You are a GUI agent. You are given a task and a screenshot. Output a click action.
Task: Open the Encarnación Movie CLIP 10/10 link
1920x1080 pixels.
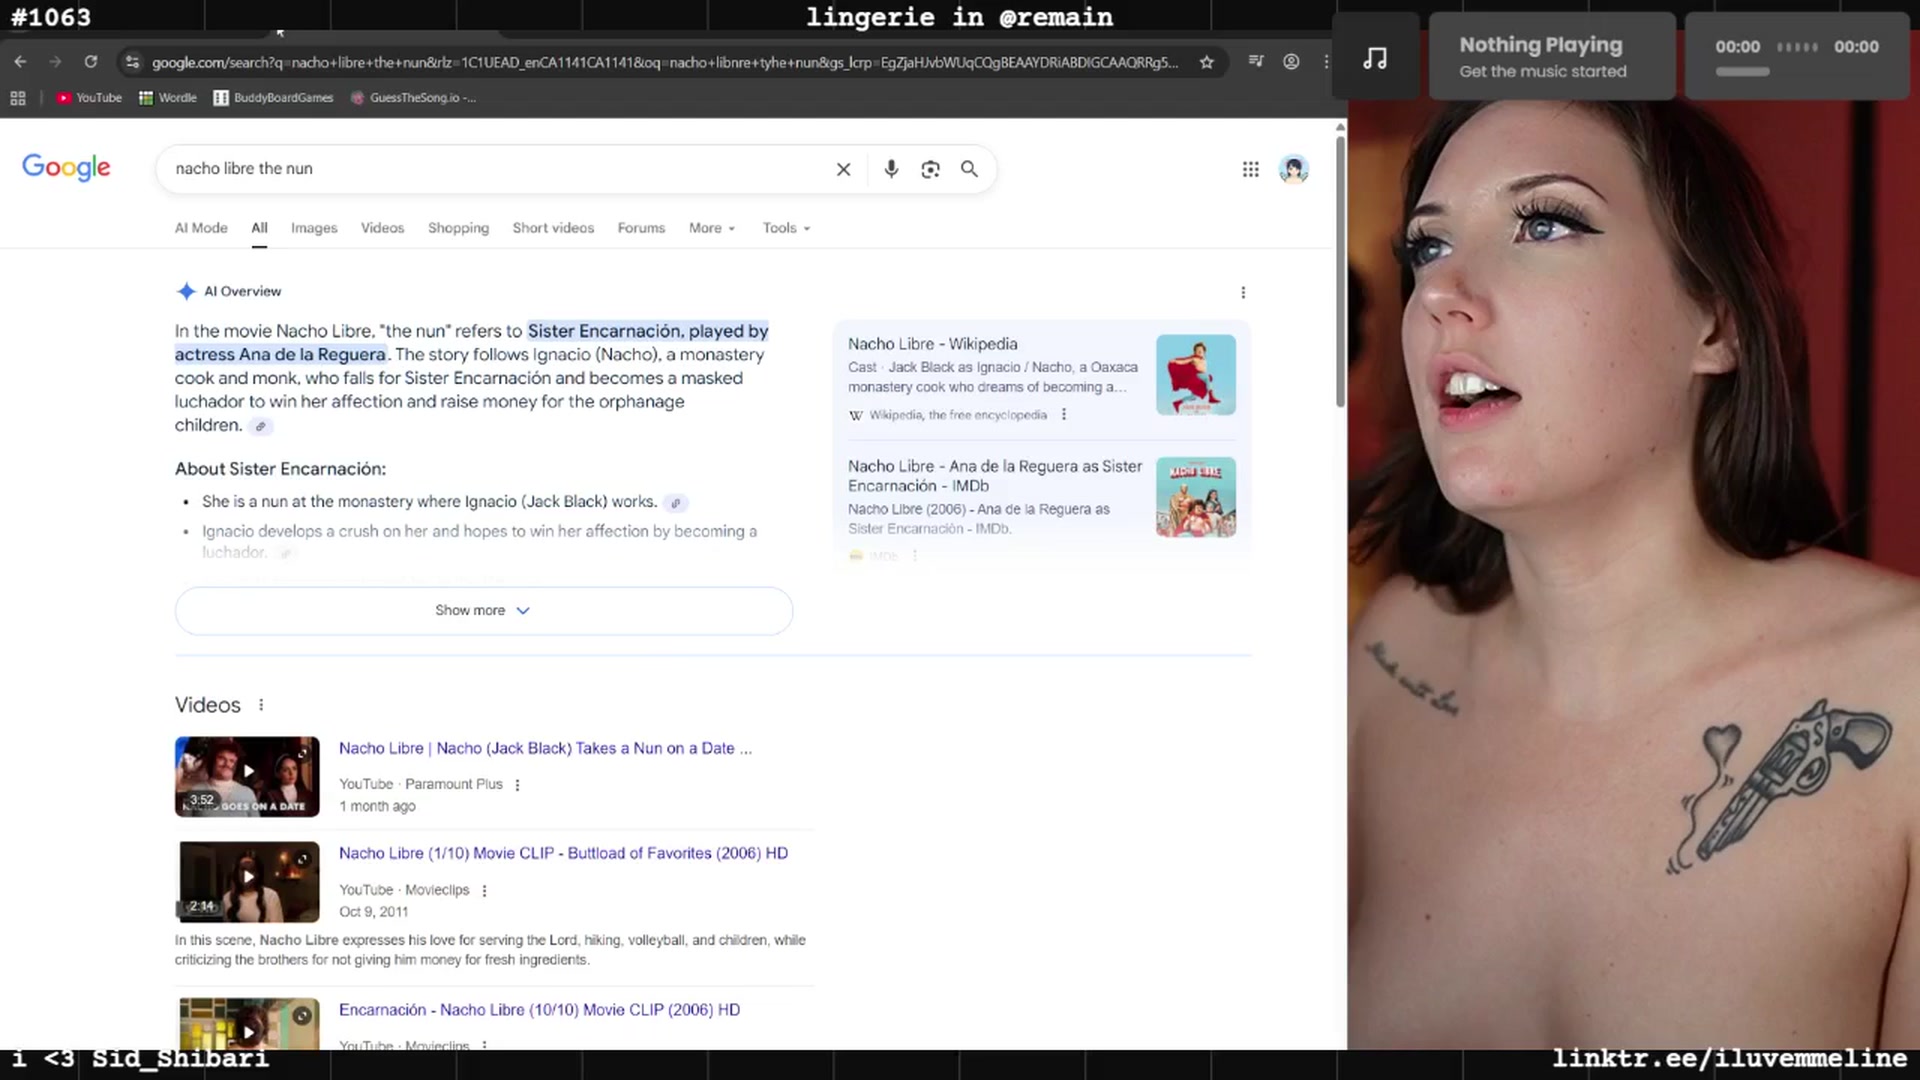pyautogui.click(x=539, y=1010)
